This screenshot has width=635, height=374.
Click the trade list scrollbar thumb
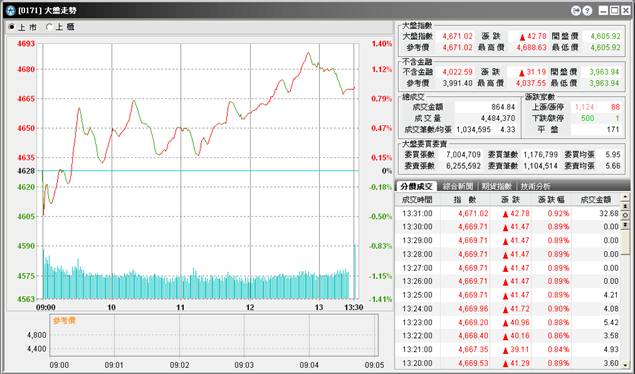[x=626, y=242]
